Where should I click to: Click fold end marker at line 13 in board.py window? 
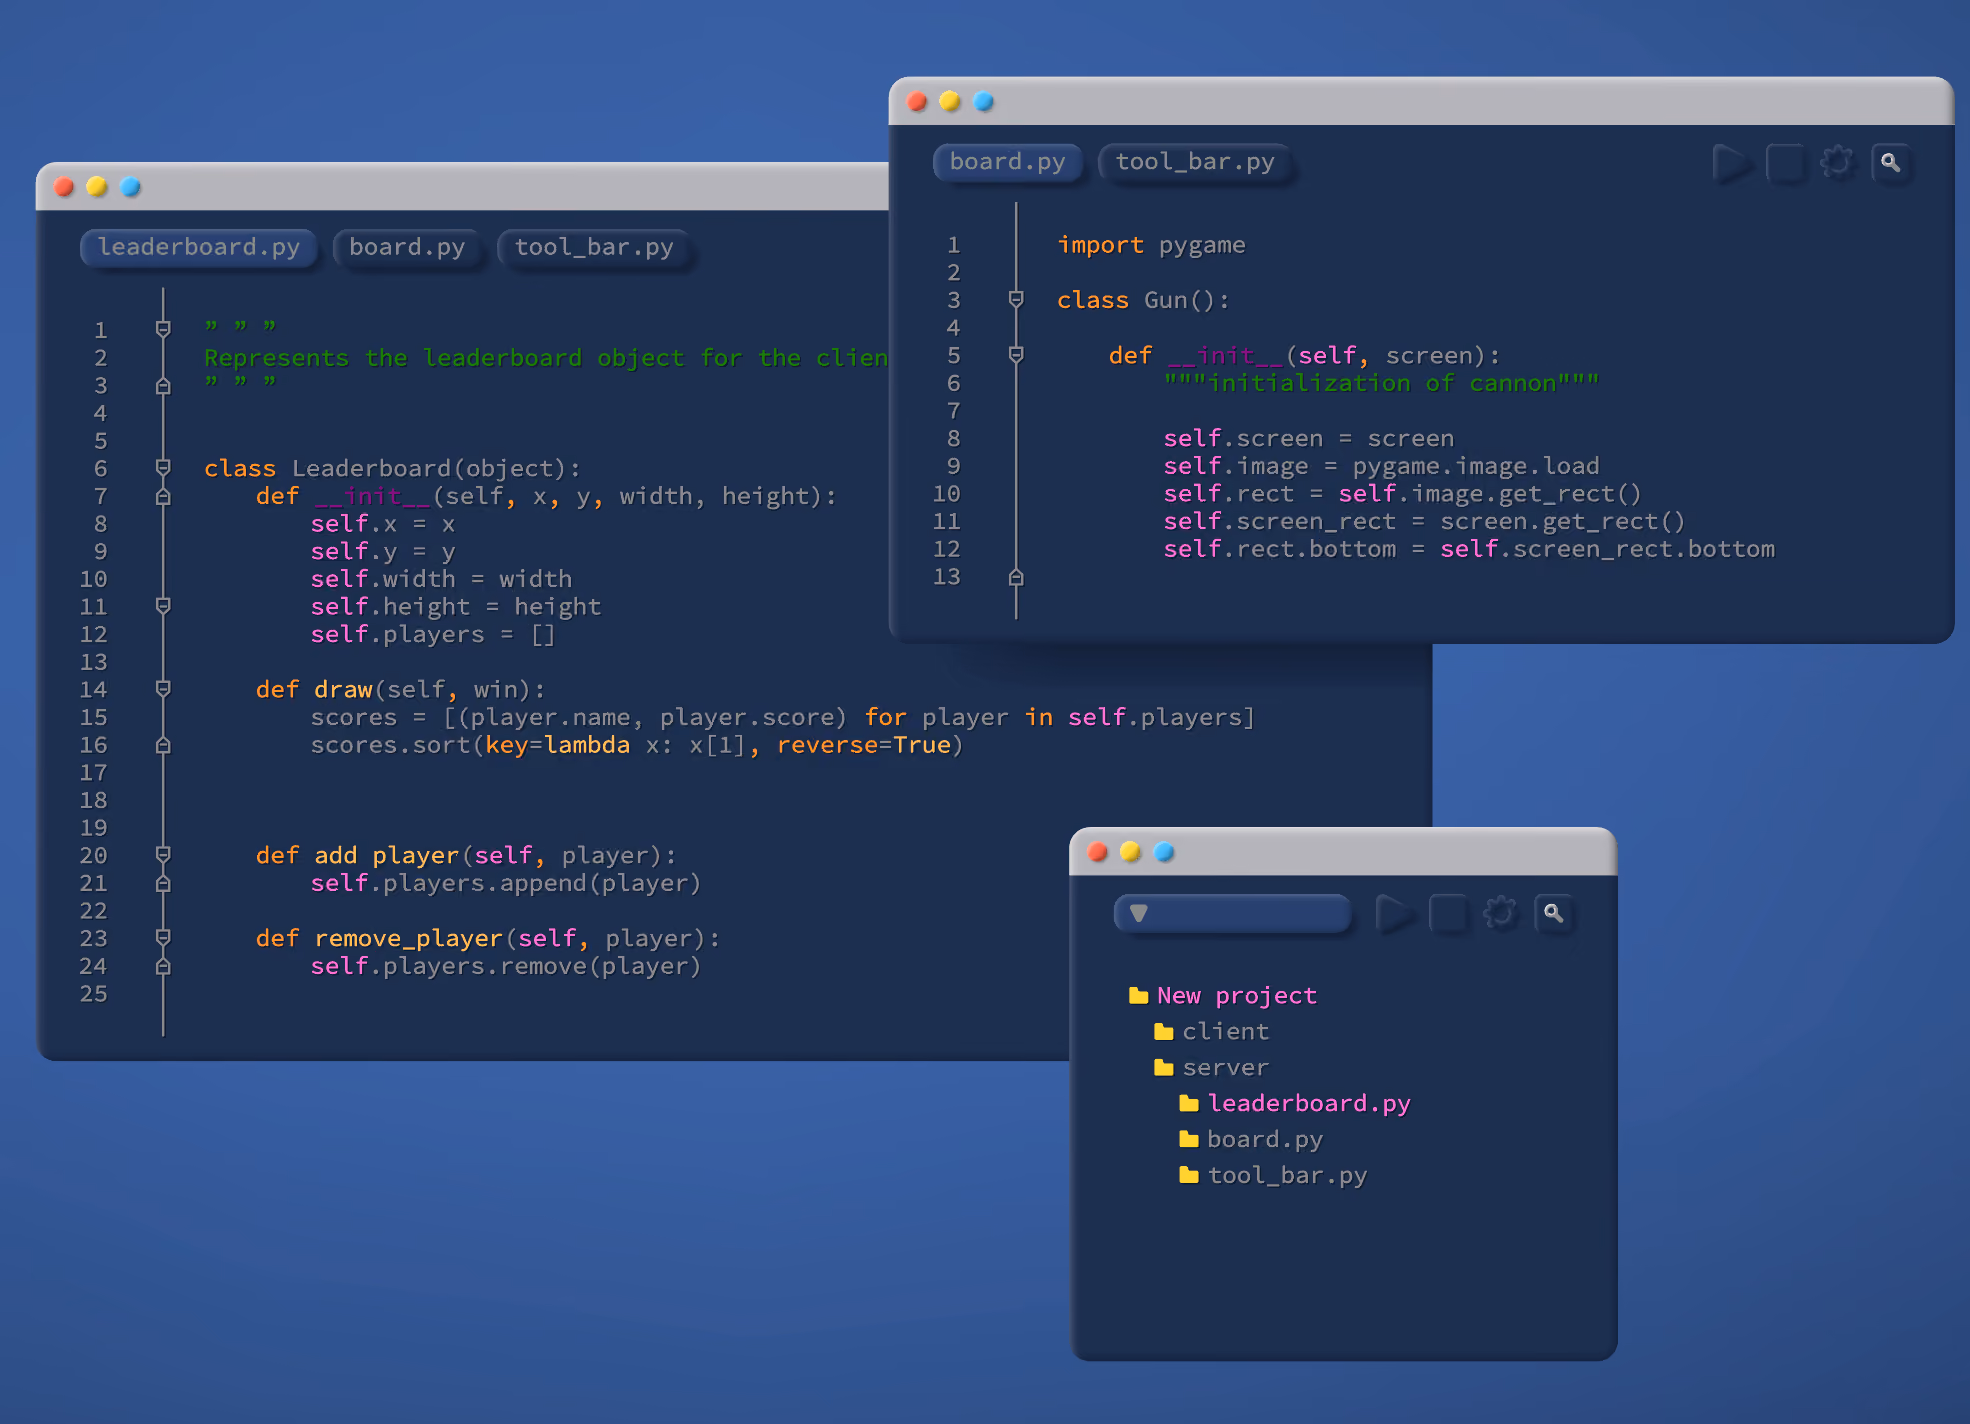1016,577
